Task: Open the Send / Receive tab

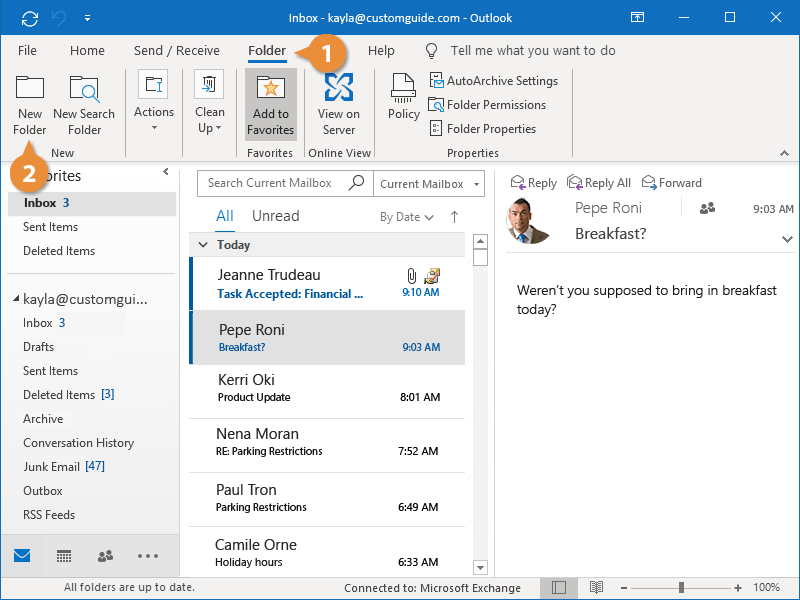Action: tap(176, 50)
